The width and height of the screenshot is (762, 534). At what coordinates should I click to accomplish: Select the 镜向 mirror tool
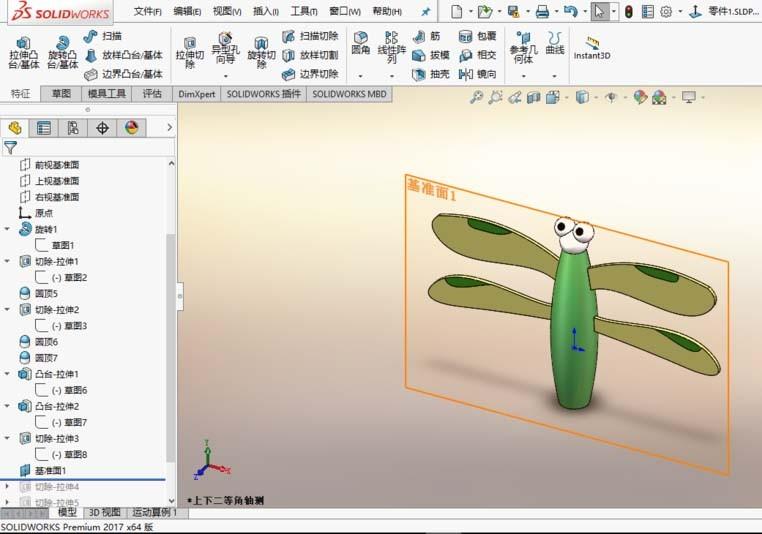(x=477, y=74)
